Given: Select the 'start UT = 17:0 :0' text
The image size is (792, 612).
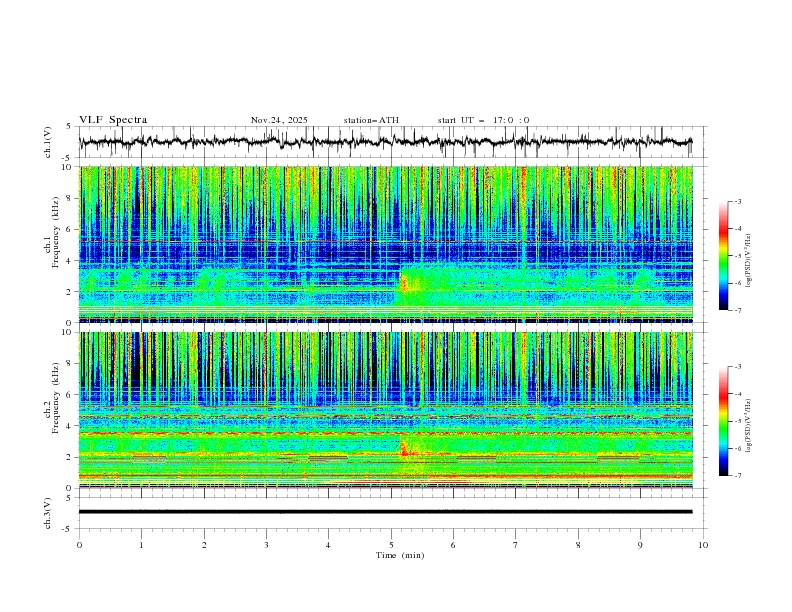Looking at the screenshot, I should [483, 120].
